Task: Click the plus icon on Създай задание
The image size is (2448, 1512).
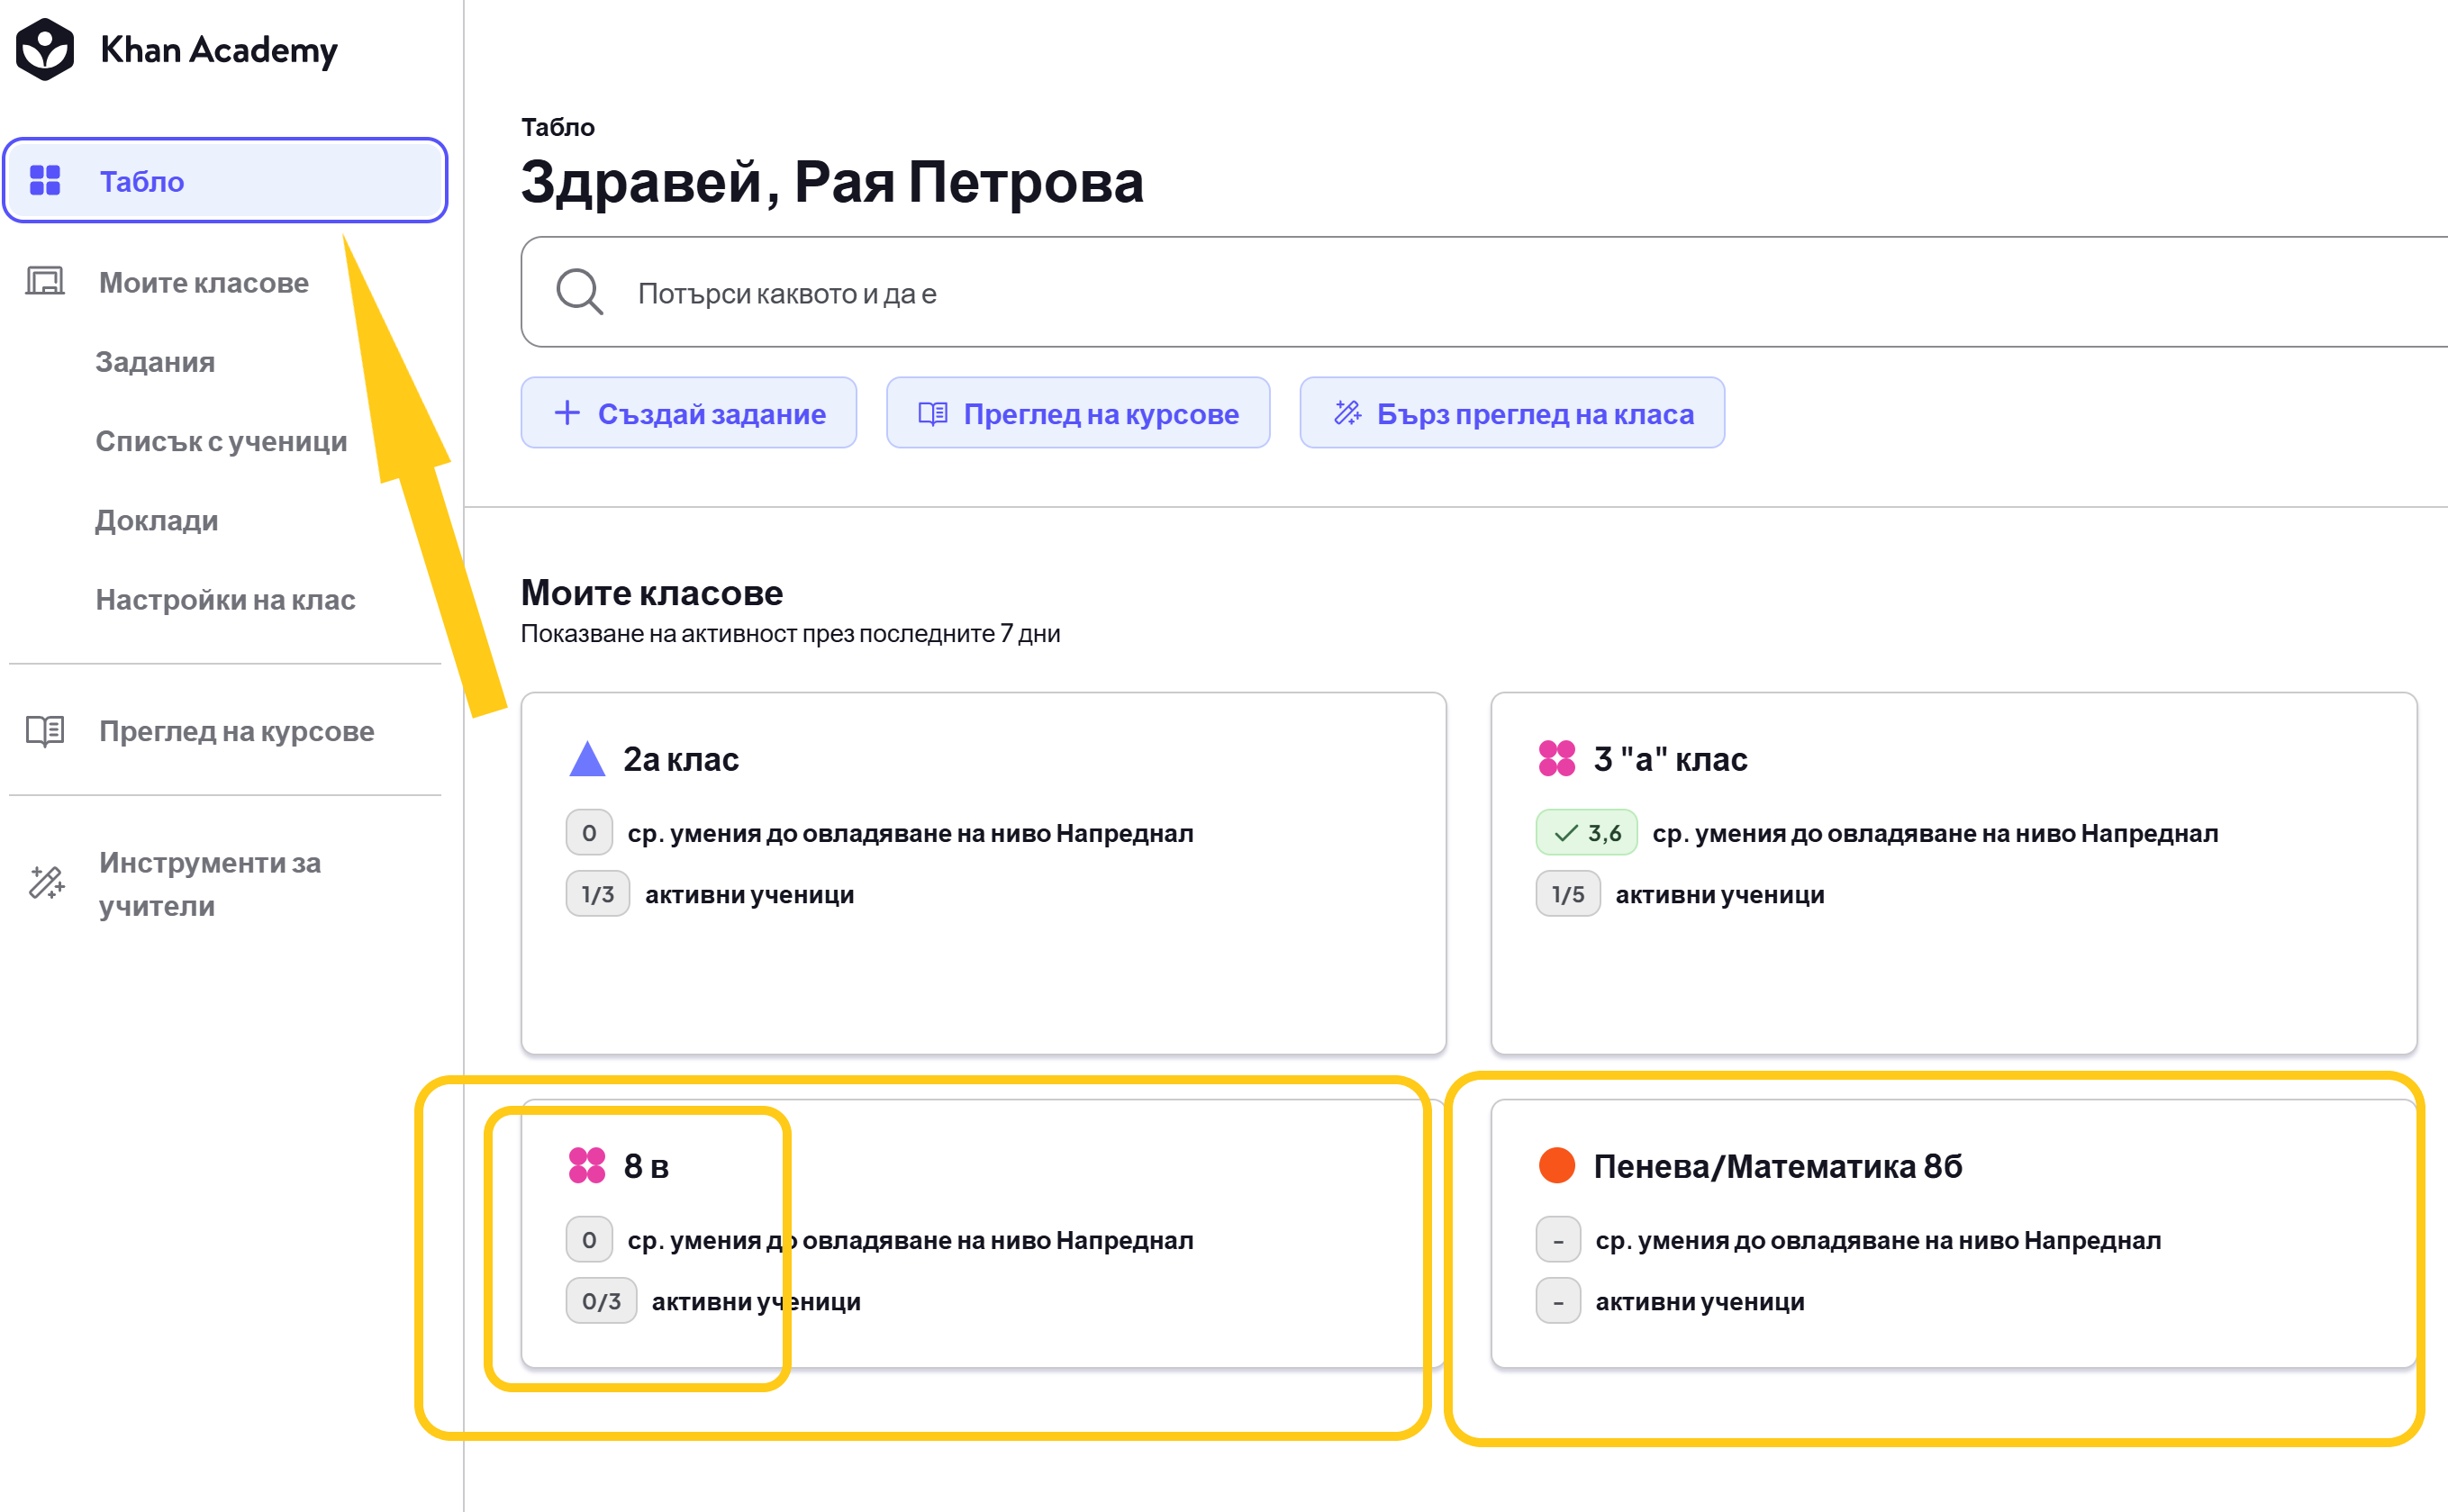Action: click(567, 412)
